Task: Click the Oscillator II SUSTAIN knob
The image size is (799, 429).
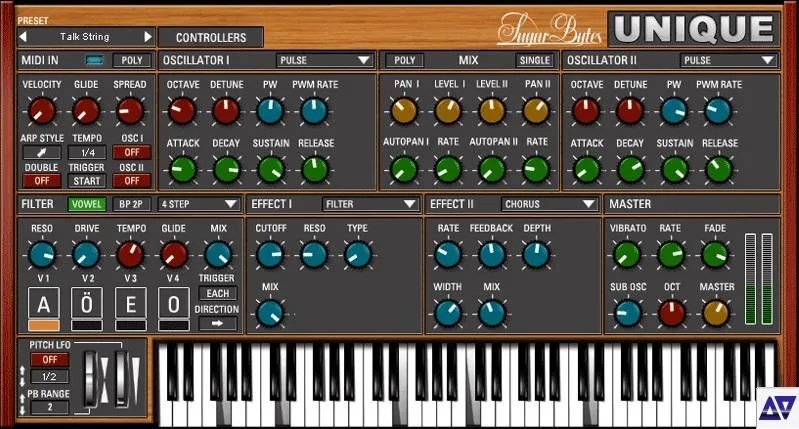Action: pos(675,170)
